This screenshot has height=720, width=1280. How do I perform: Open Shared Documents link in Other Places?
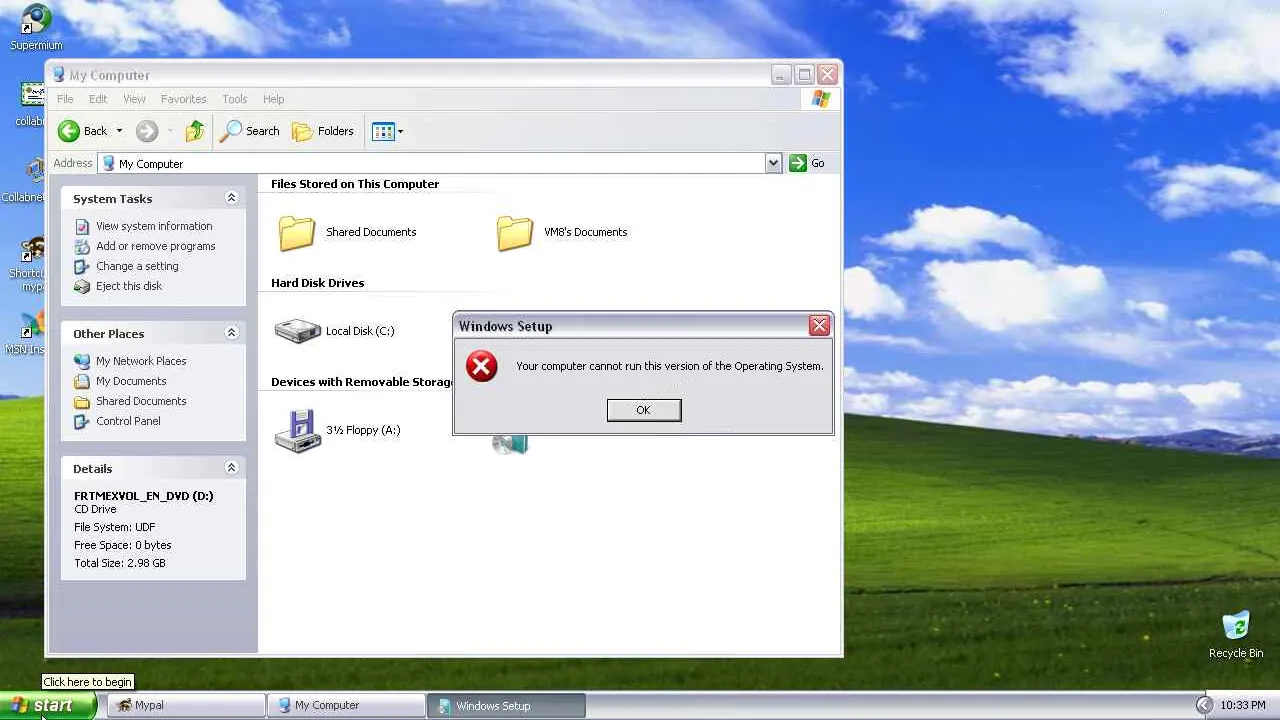point(141,401)
